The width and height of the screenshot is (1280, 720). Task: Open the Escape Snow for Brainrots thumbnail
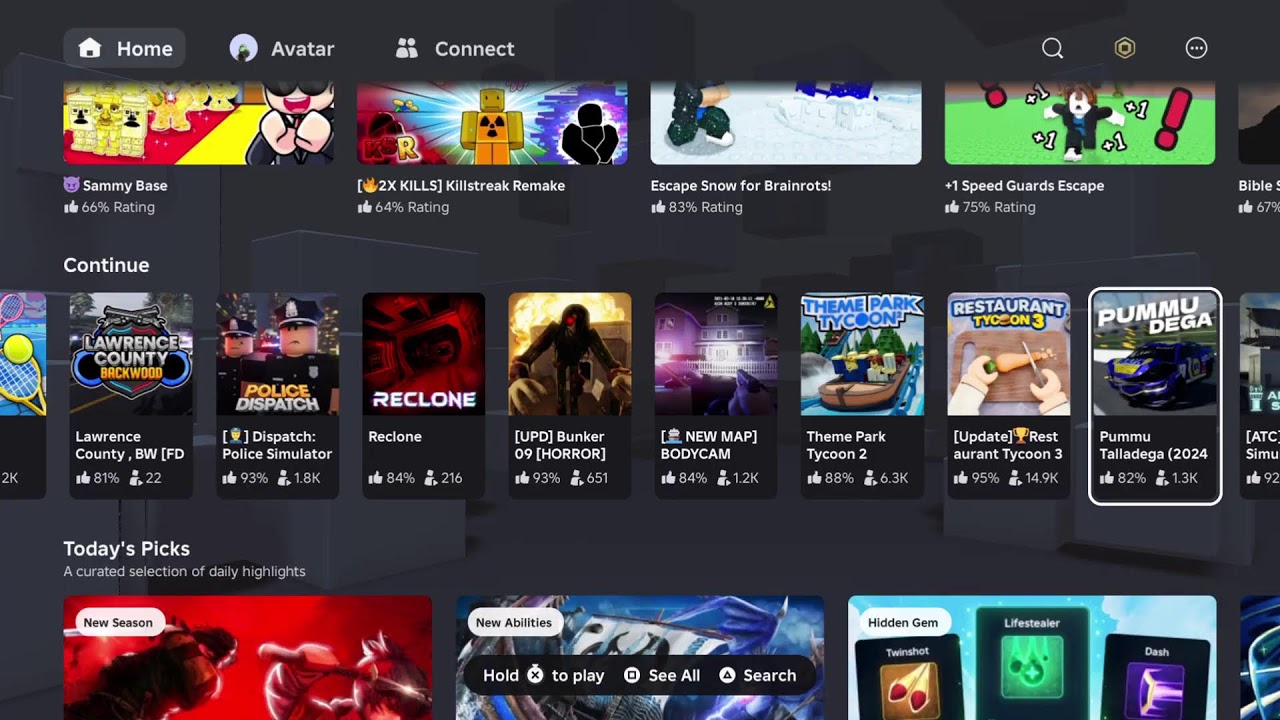(x=786, y=123)
